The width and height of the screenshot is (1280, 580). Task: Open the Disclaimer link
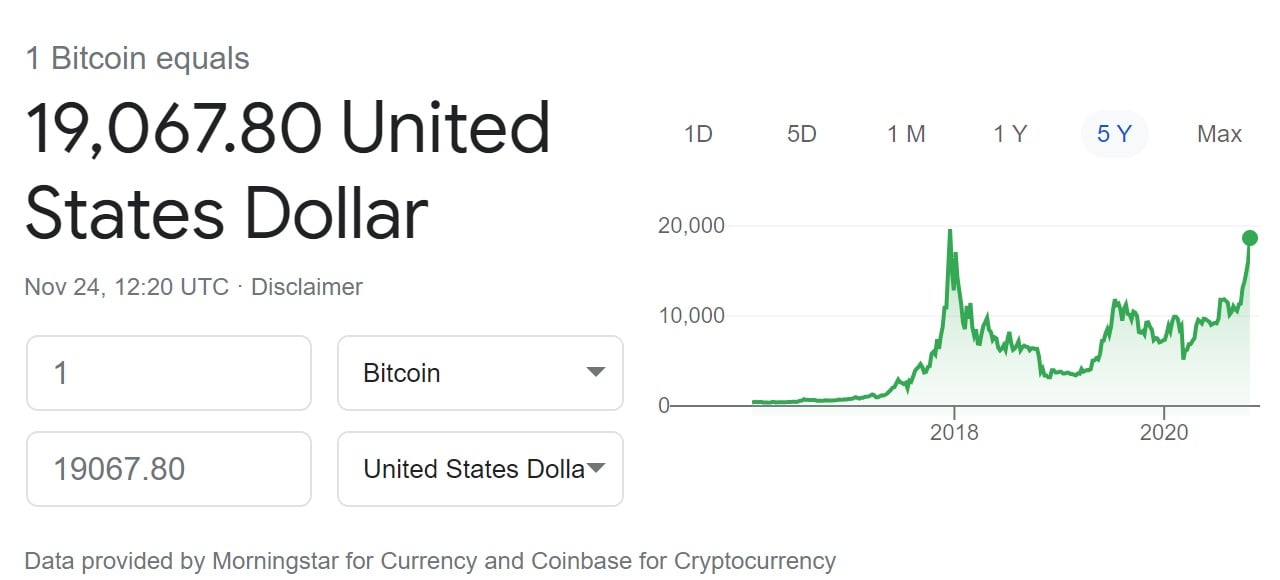click(307, 287)
